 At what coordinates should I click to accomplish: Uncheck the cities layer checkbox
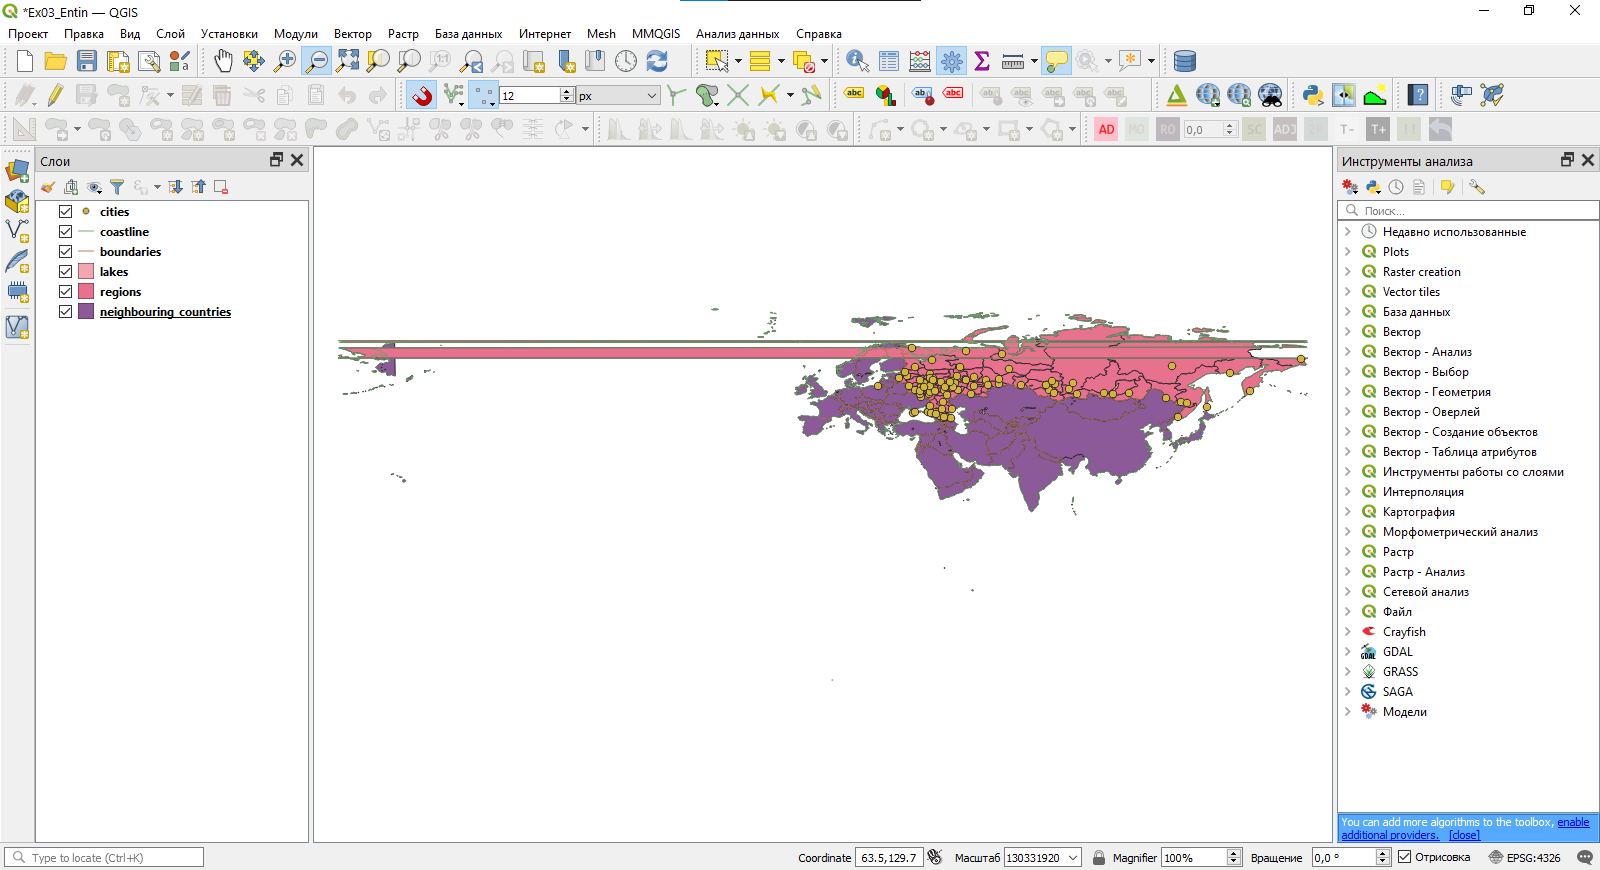point(65,212)
